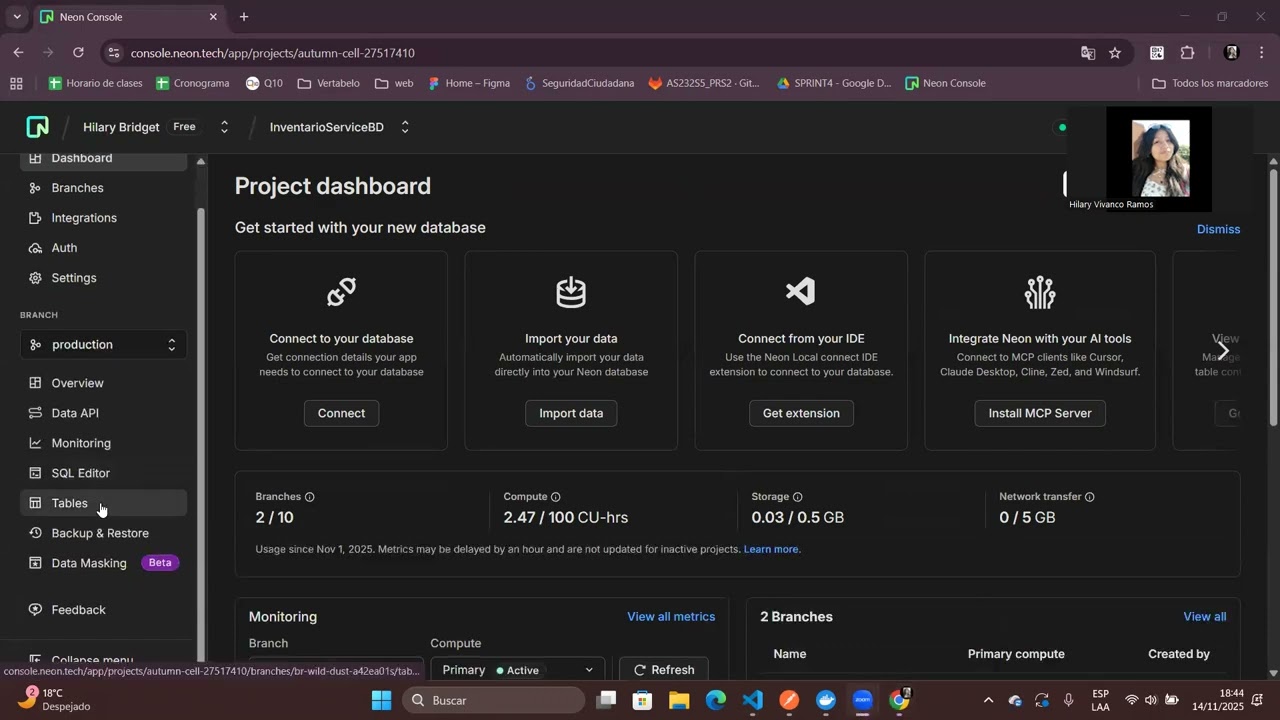Open Data API page
This screenshot has height=720, width=1280.
[75, 413]
